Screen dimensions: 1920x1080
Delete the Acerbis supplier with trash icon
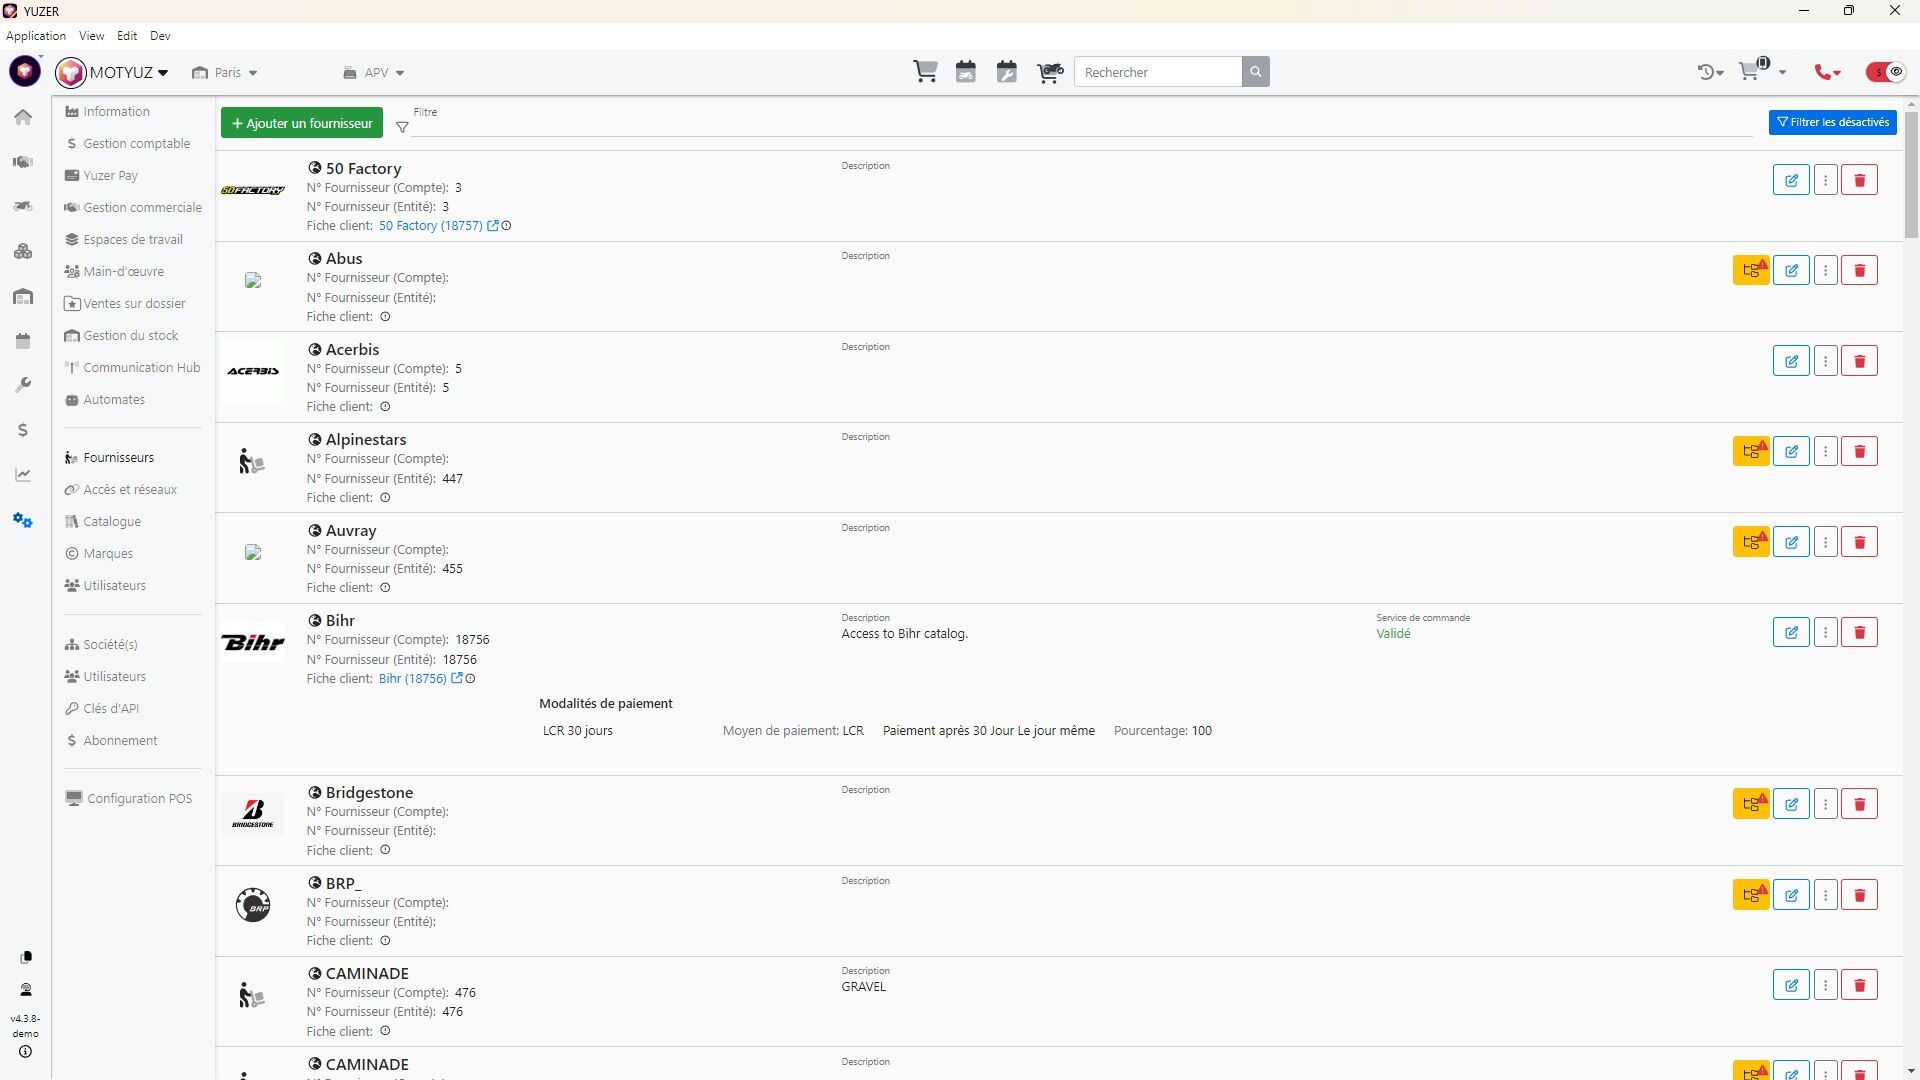point(1859,361)
